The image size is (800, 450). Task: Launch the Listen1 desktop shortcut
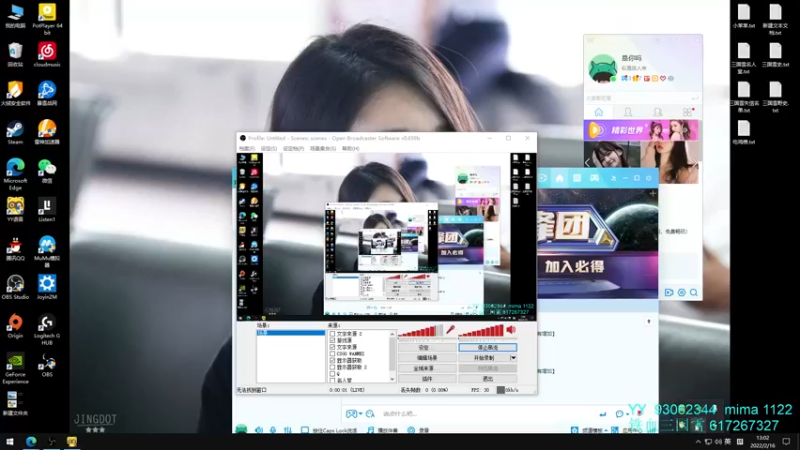[47, 210]
